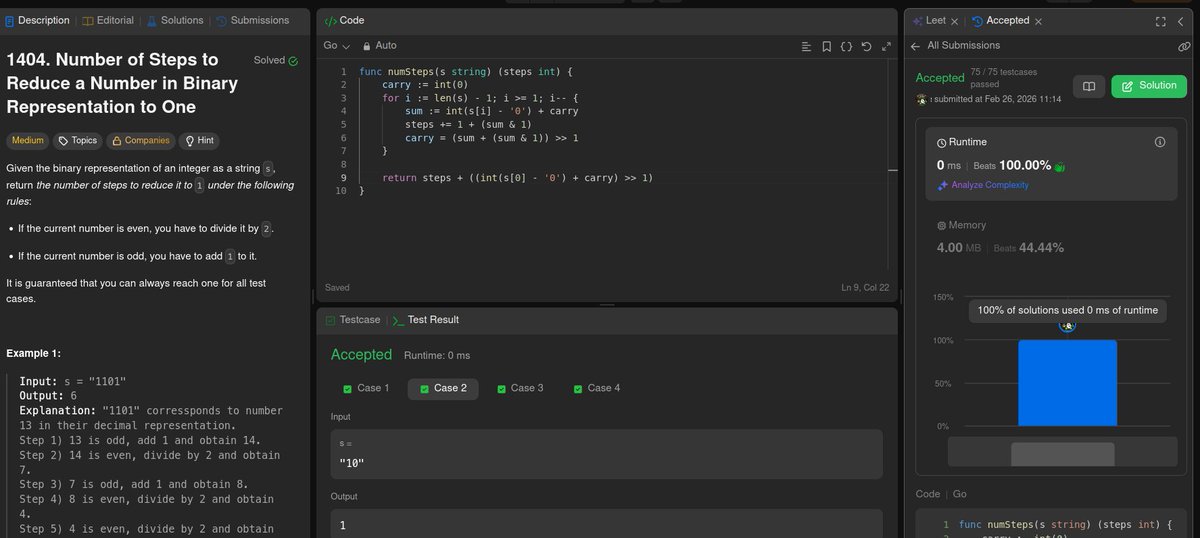The width and height of the screenshot is (1200, 538).
Task: Expand the code editor to fullscreen
Action: (x=886, y=46)
